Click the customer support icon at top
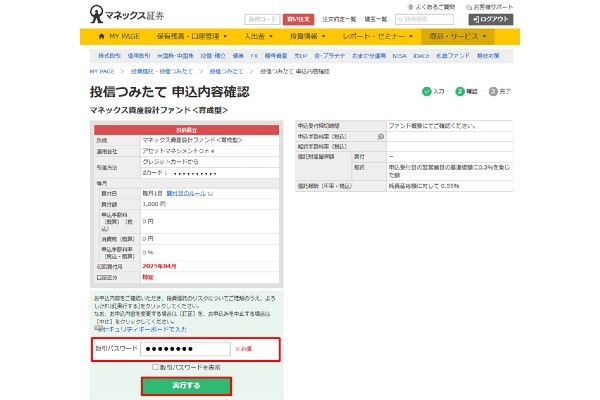This screenshot has width=600, height=400. tap(468, 7)
